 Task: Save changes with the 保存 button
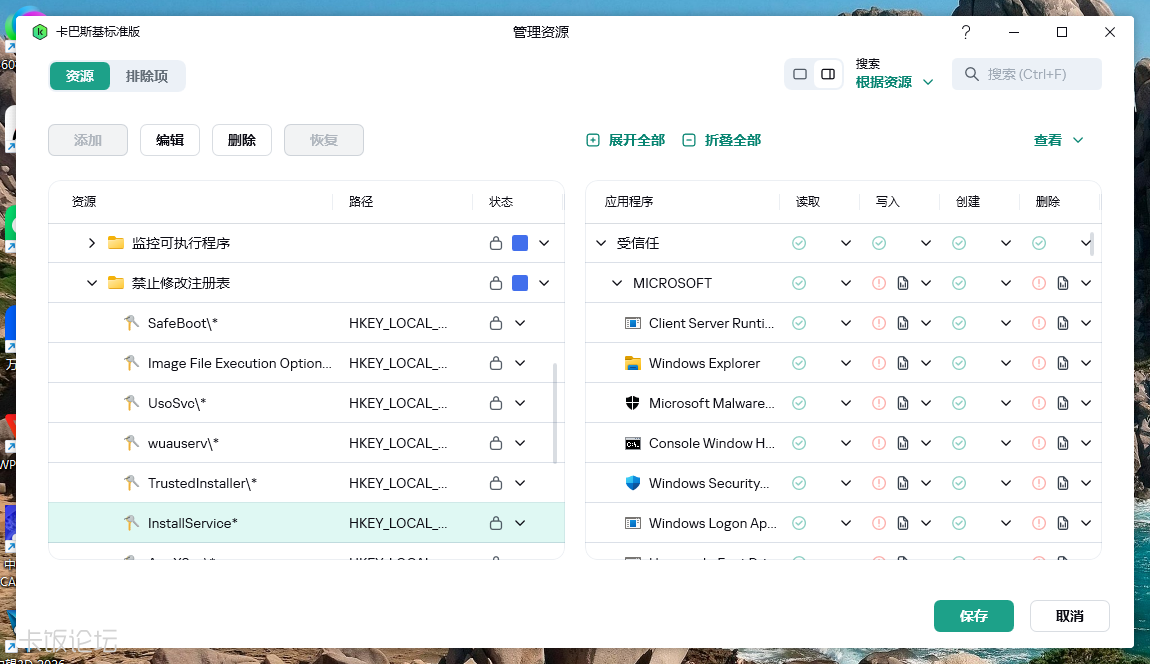point(974,616)
